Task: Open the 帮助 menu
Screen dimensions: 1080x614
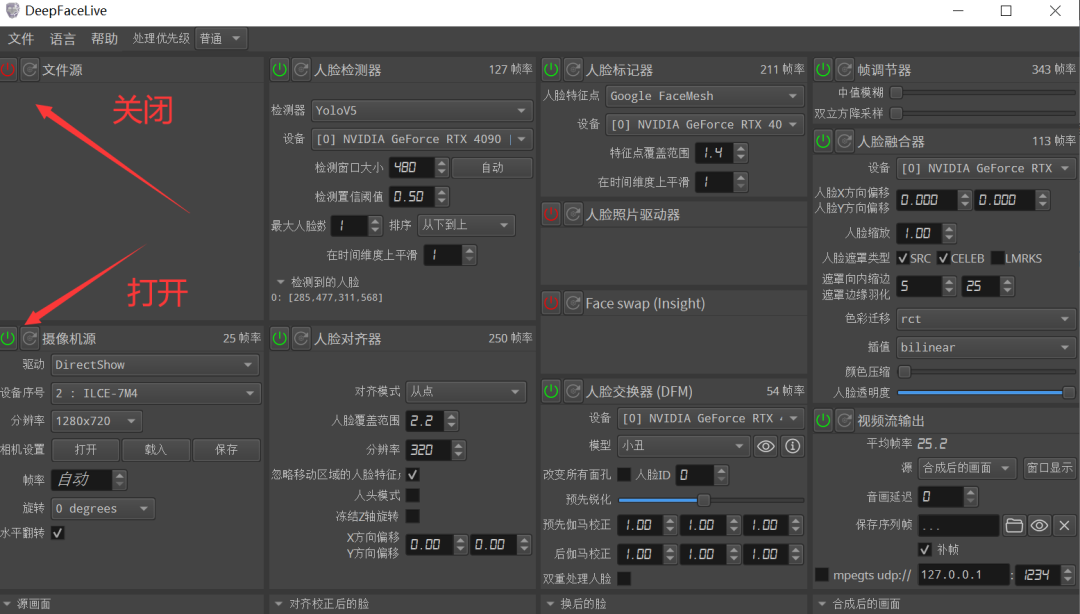Action: [x=105, y=39]
